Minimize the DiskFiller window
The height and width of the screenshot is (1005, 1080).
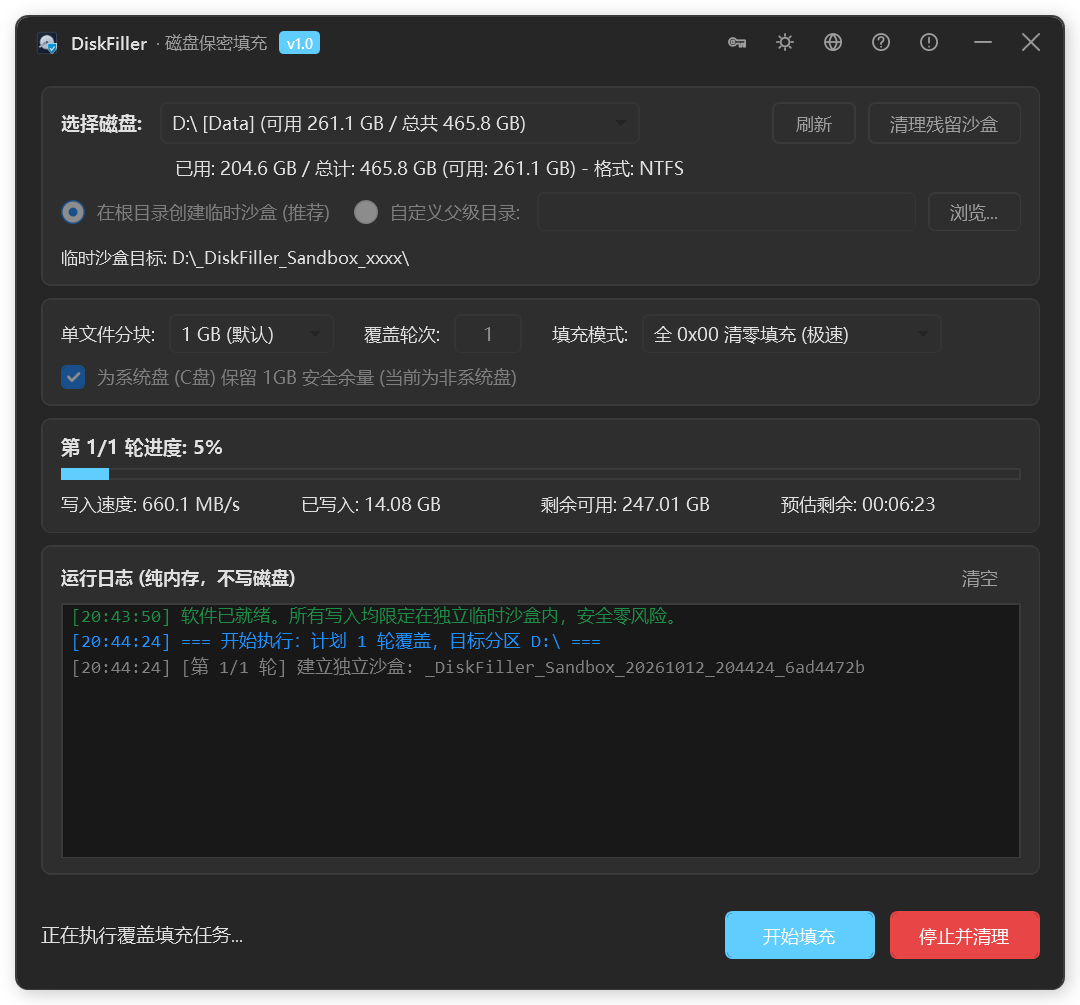[983, 43]
